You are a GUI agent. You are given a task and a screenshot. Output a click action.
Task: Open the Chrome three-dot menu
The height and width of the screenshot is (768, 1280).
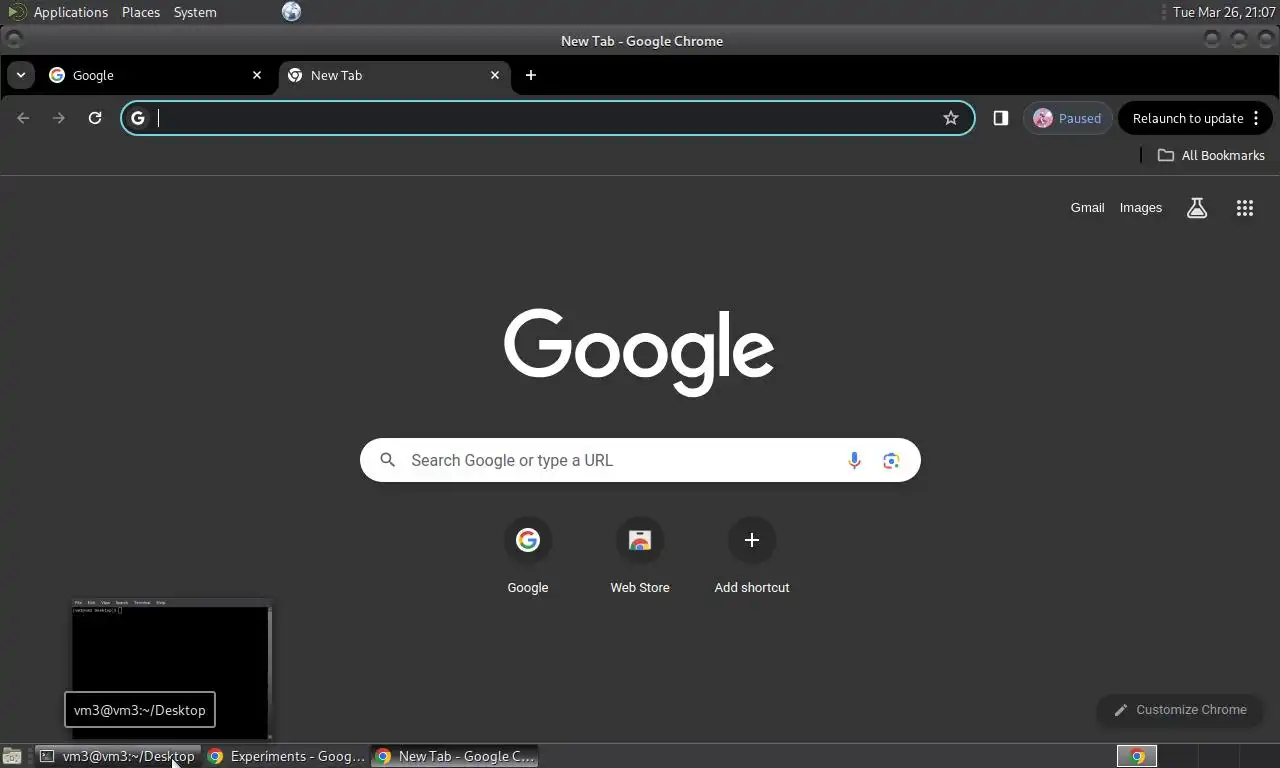1256,118
